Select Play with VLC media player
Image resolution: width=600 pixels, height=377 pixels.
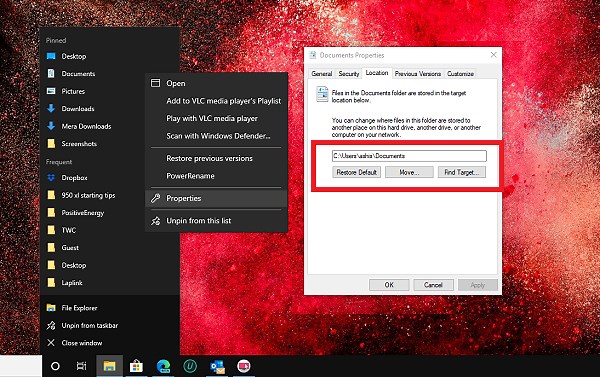216,119
